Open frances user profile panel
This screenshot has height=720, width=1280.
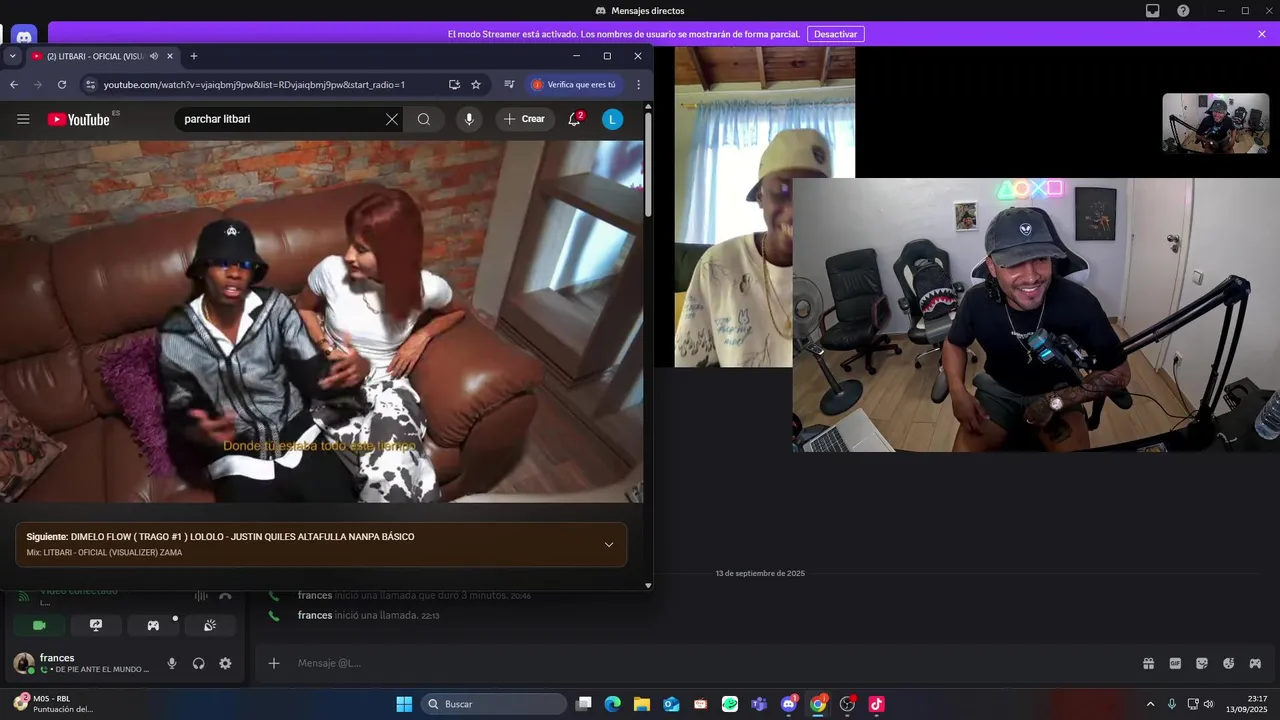80,663
